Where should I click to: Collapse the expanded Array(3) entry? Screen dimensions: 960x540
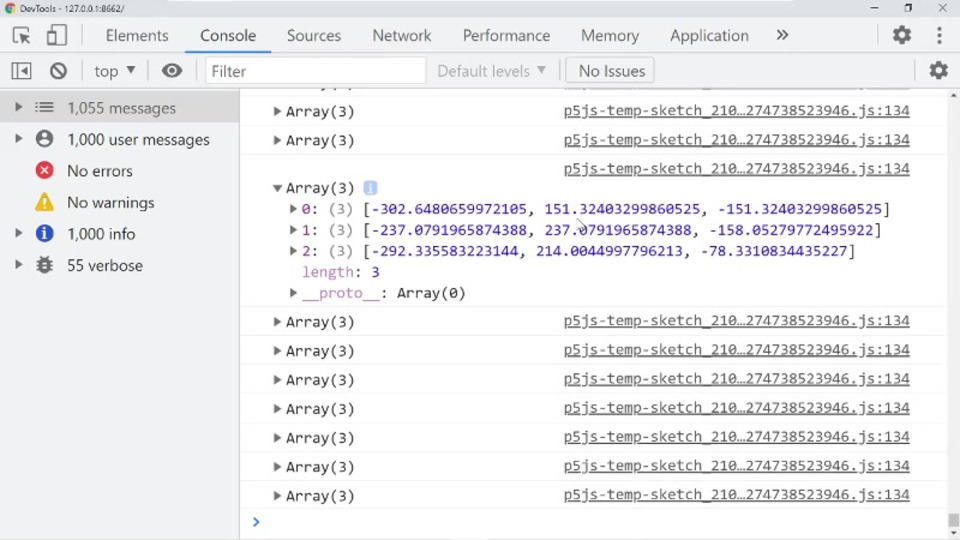click(277, 187)
